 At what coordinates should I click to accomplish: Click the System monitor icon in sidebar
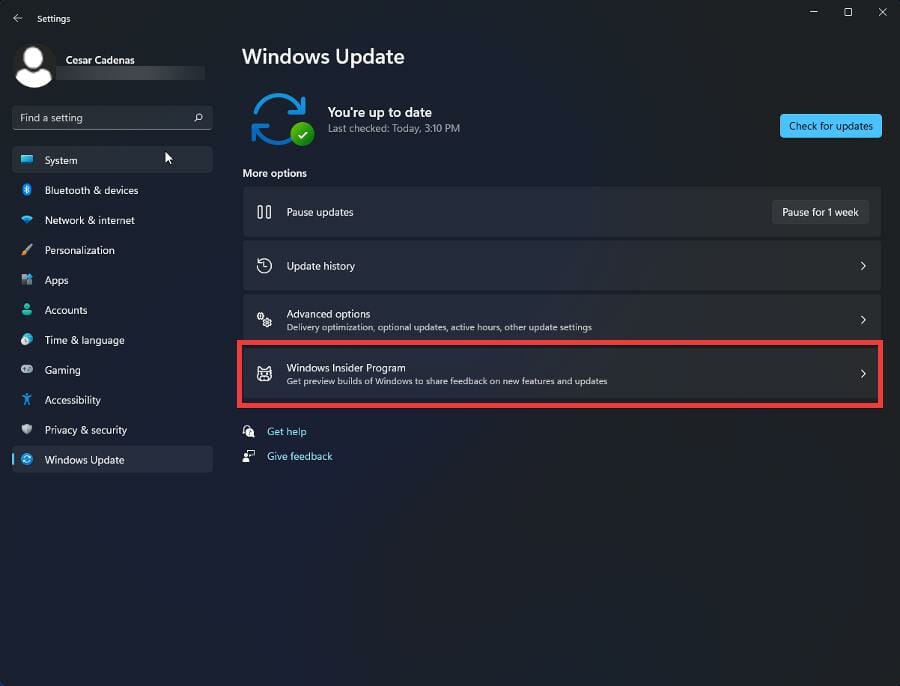click(x=27, y=160)
